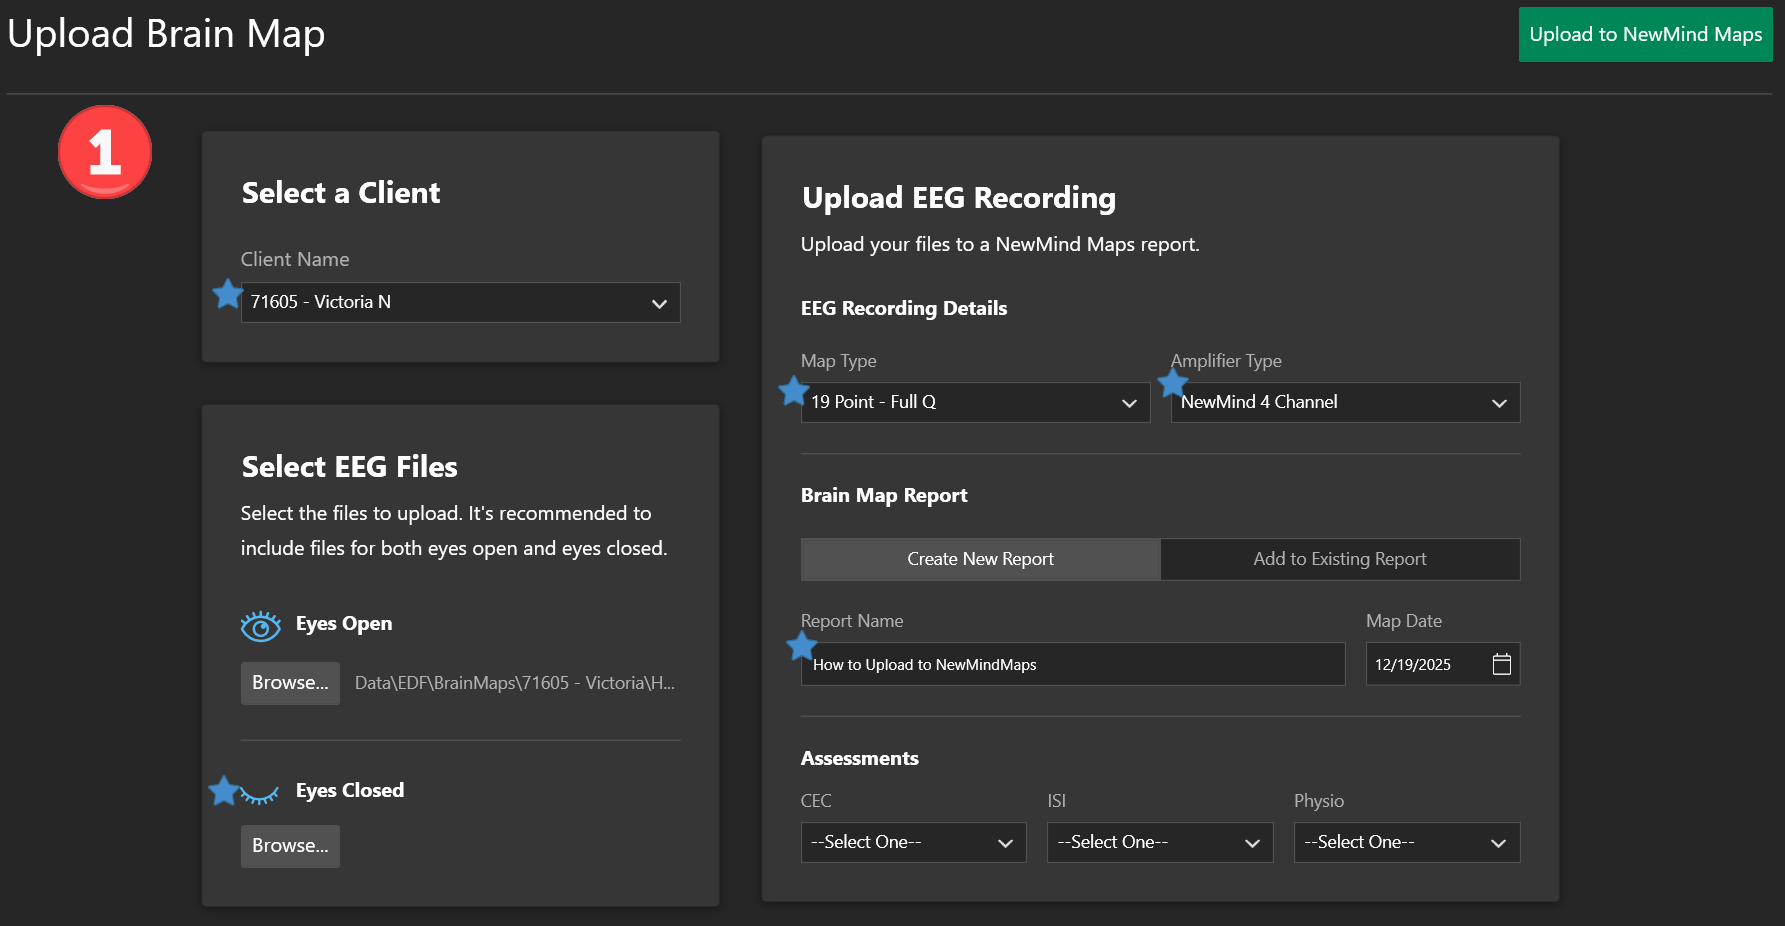1785x926 pixels.
Task: Open the Amplifier Type dropdown
Action: click(1345, 402)
